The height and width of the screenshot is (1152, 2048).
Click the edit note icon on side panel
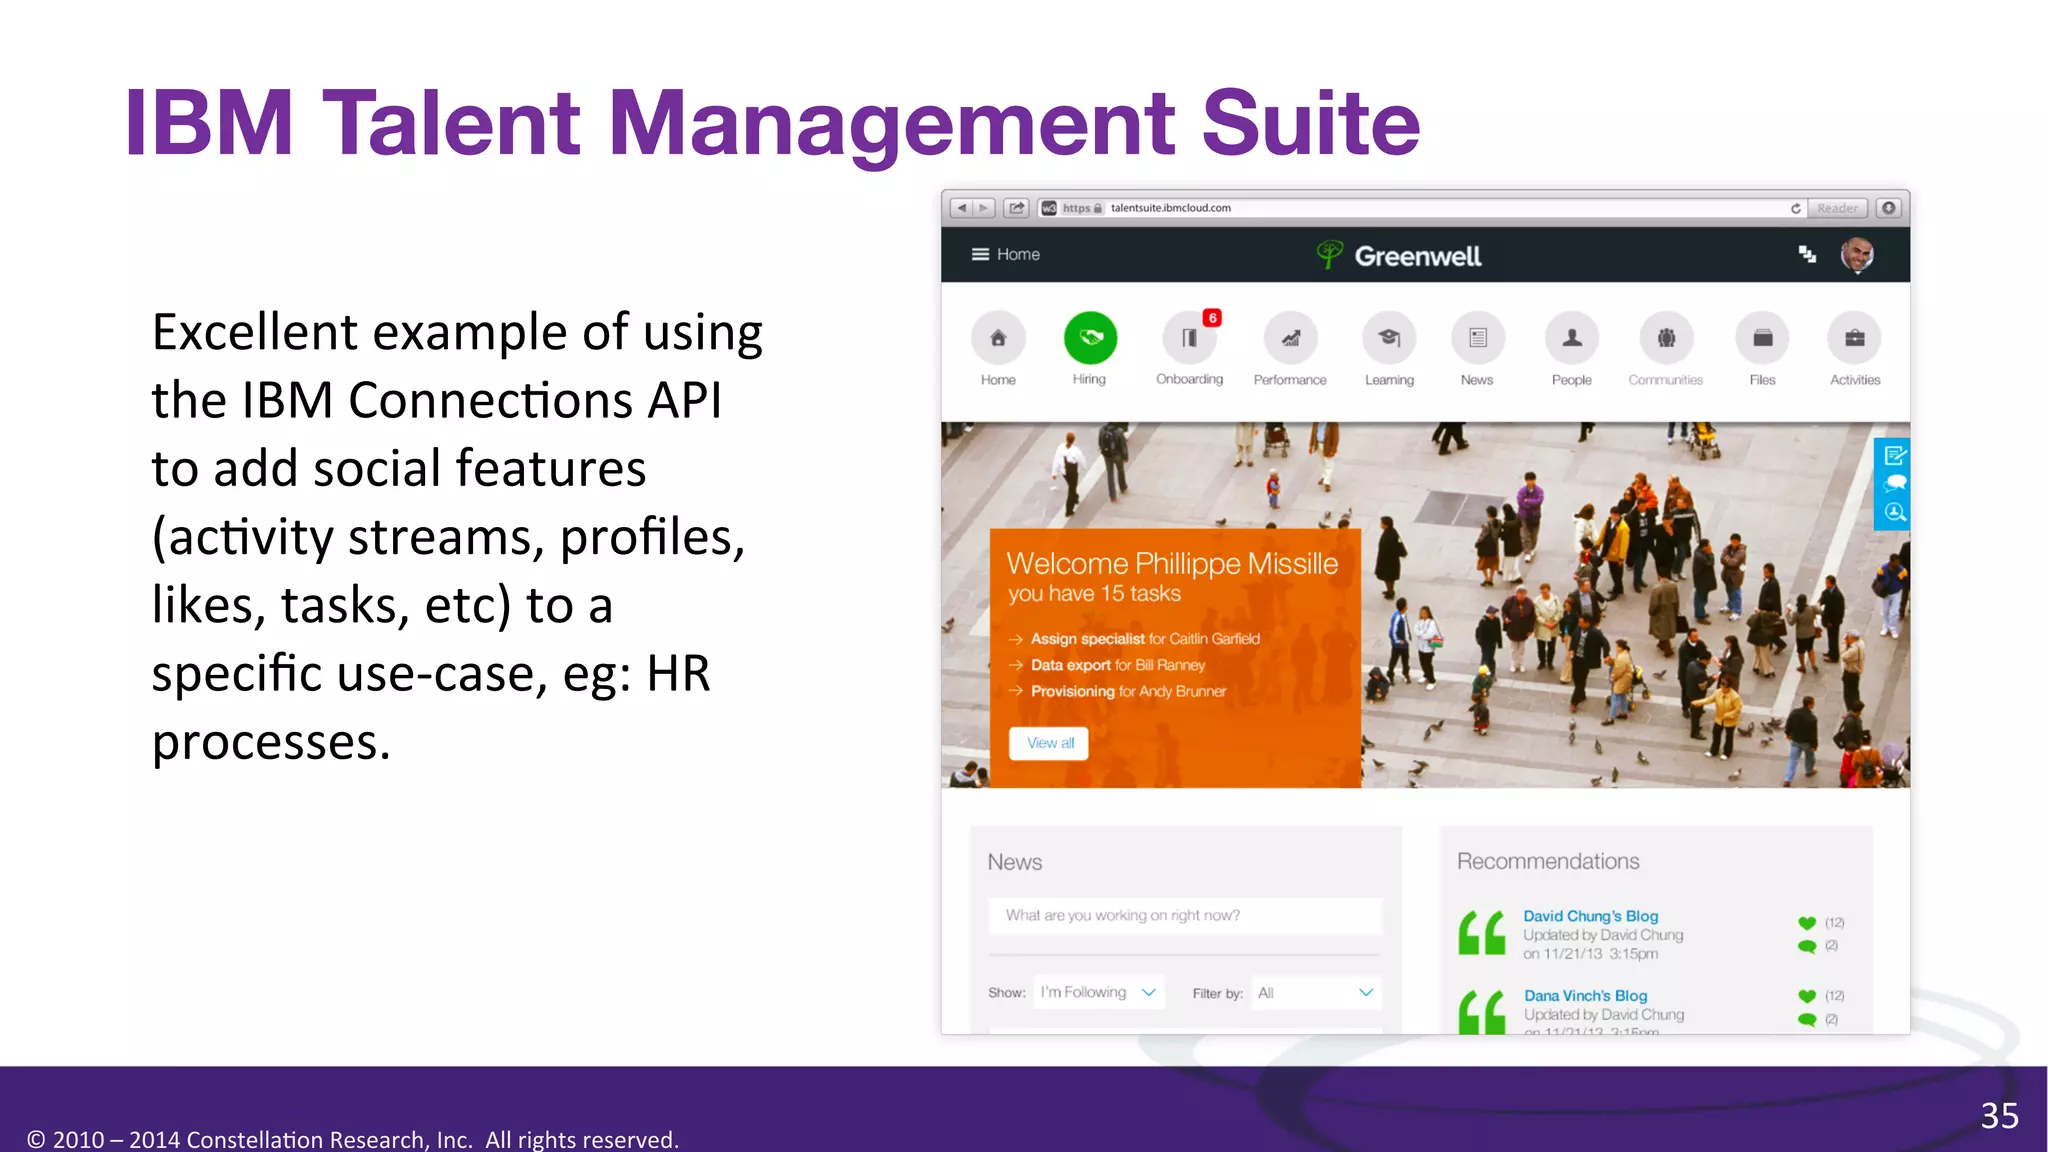pyautogui.click(x=1894, y=456)
